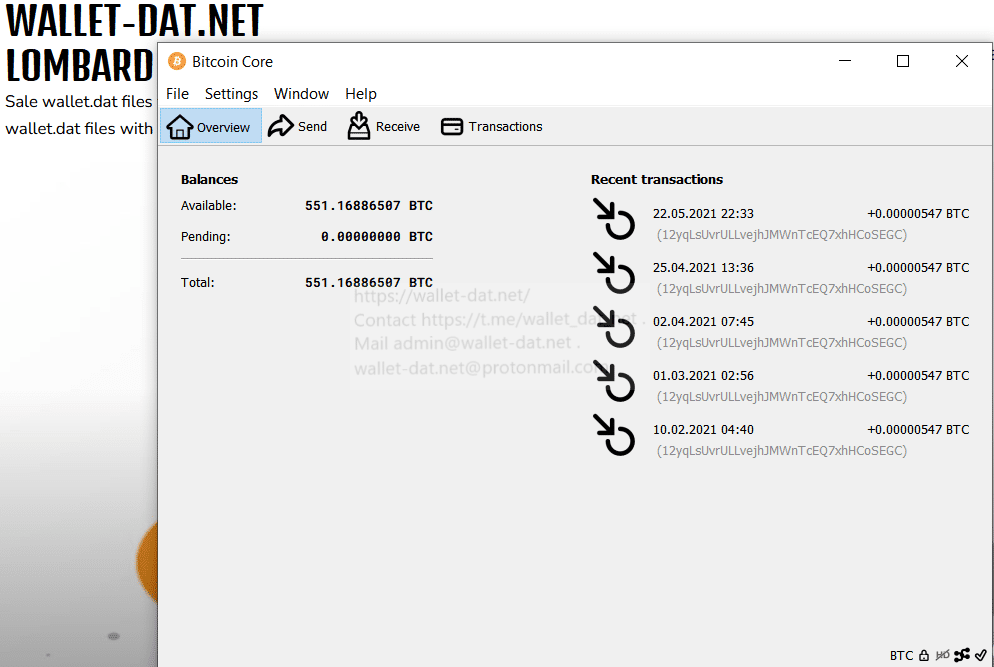994x667 pixels.
Task: Close the Bitcoin Core window
Action: coord(962,61)
